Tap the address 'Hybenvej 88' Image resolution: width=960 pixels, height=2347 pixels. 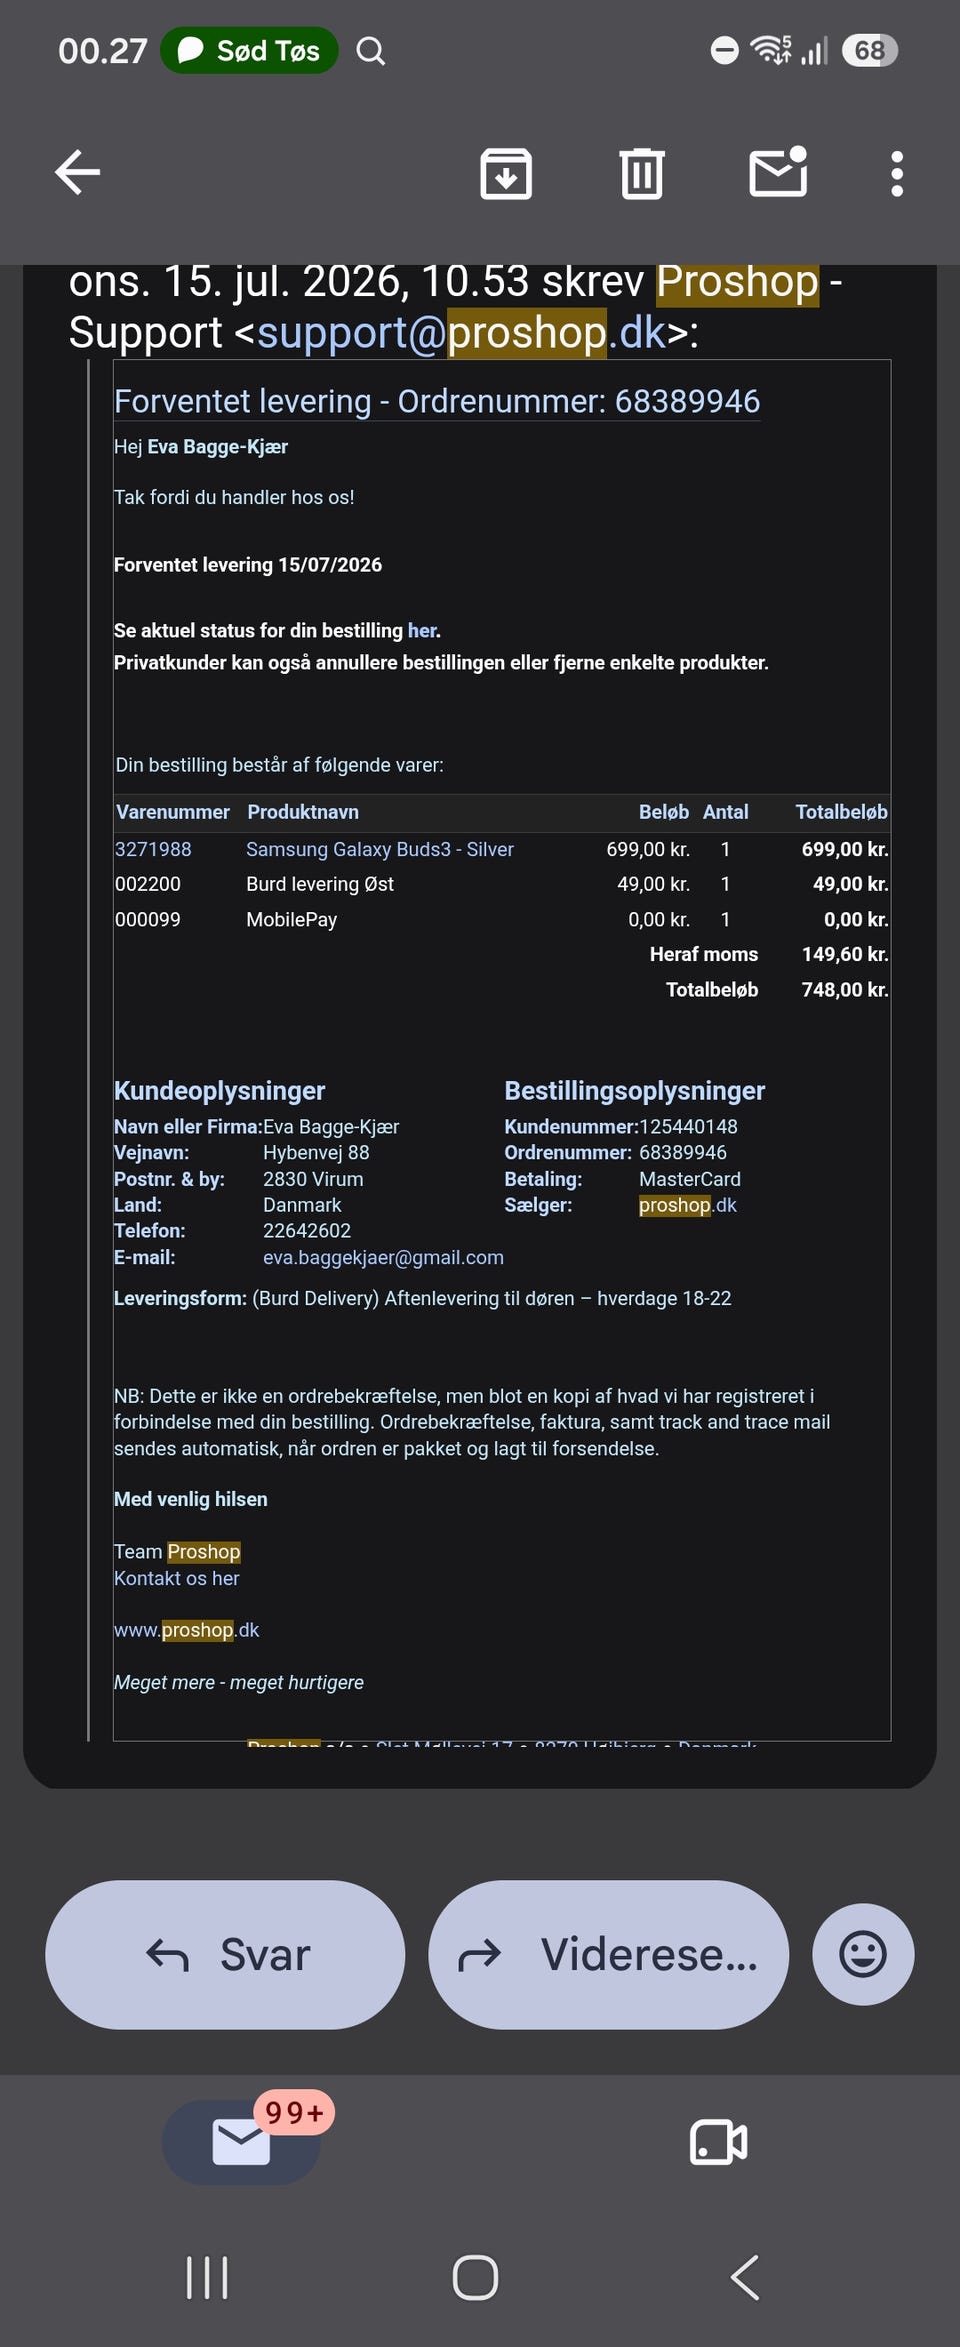(x=316, y=1153)
